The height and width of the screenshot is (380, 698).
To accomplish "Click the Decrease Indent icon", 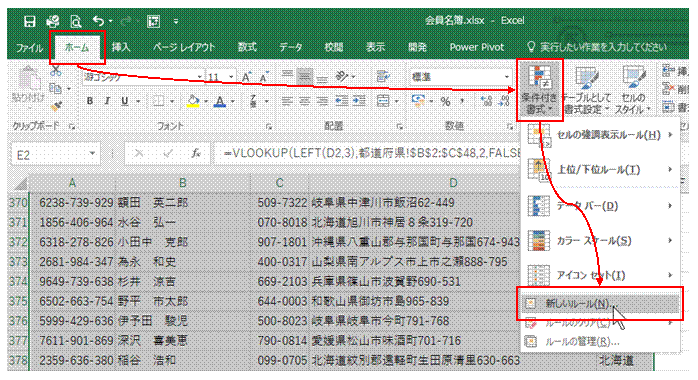I will click(x=342, y=102).
